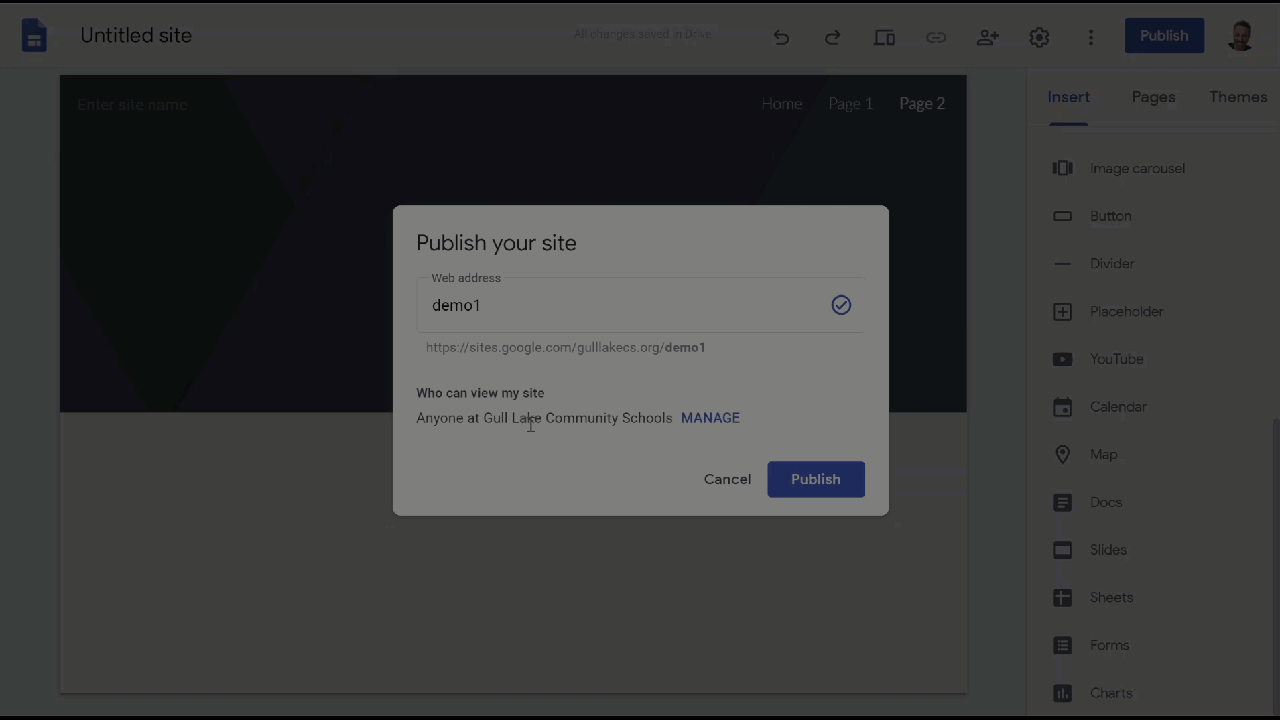The image size is (1280, 720).
Task: Click 'Anyone at Gull Lake Community Schools' text
Action: pos(544,418)
